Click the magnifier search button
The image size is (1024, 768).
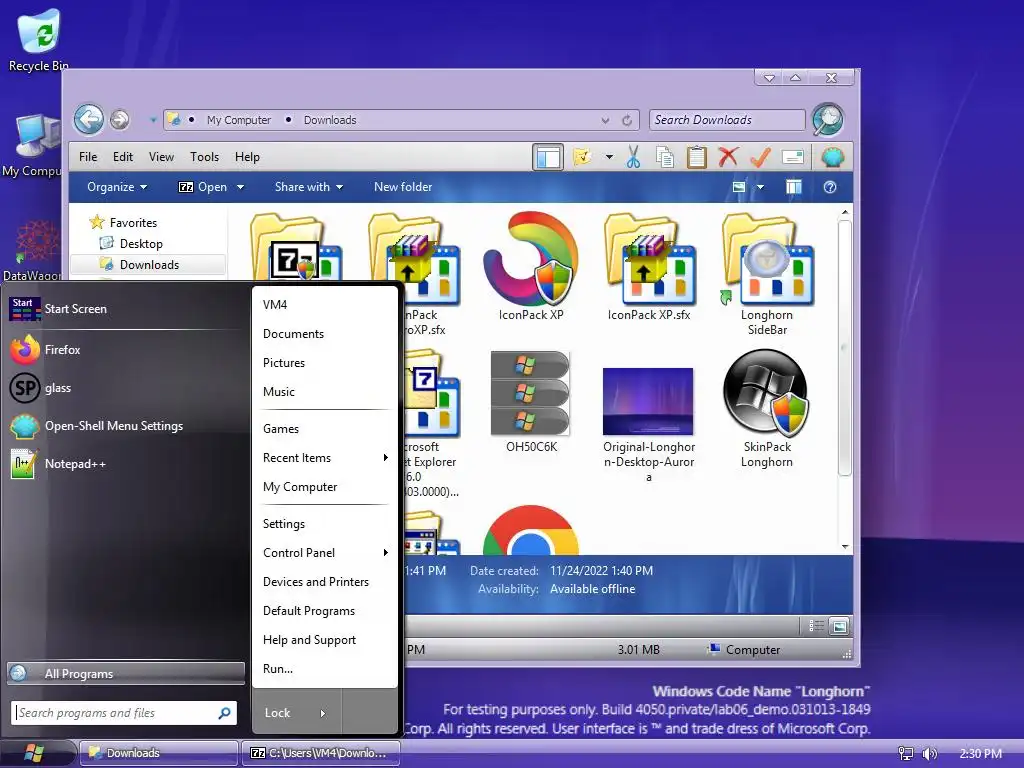pyautogui.click(x=827, y=120)
